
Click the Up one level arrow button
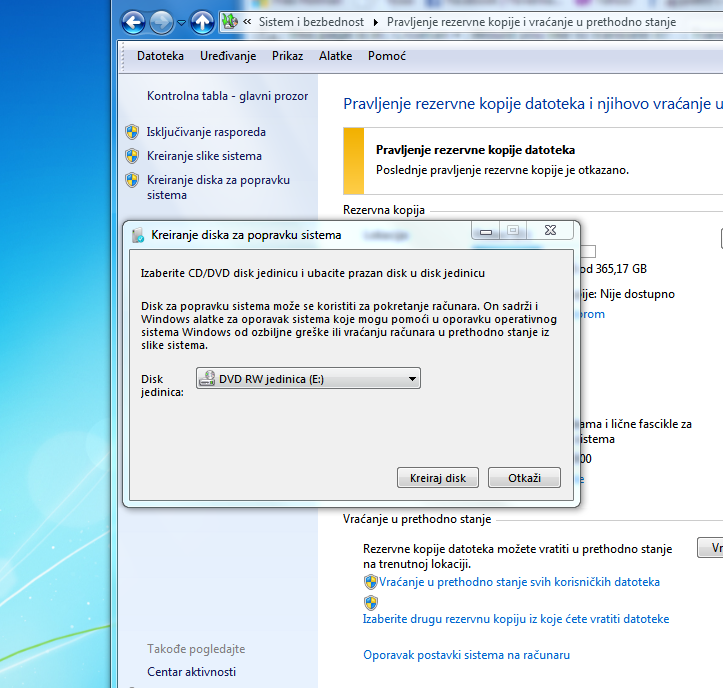tap(202, 22)
